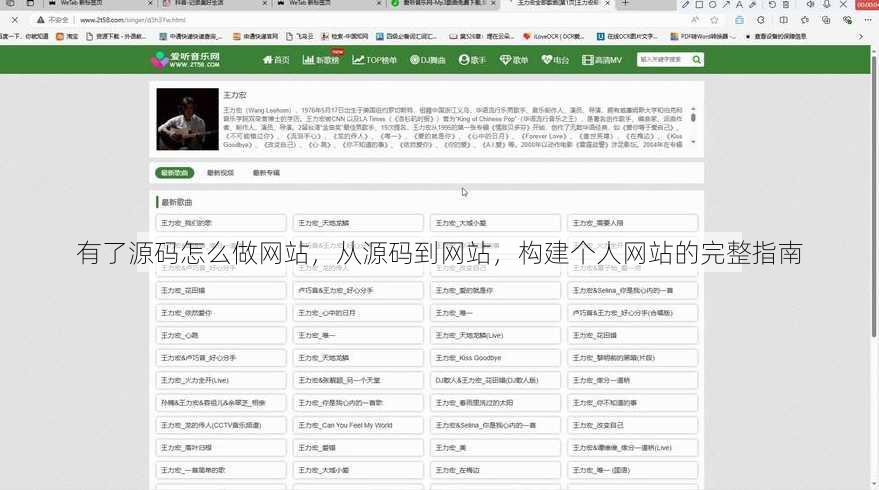The height and width of the screenshot is (490, 879).
Task: Open the PDF转Word转换器 bookmark
Action: (702, 36)
